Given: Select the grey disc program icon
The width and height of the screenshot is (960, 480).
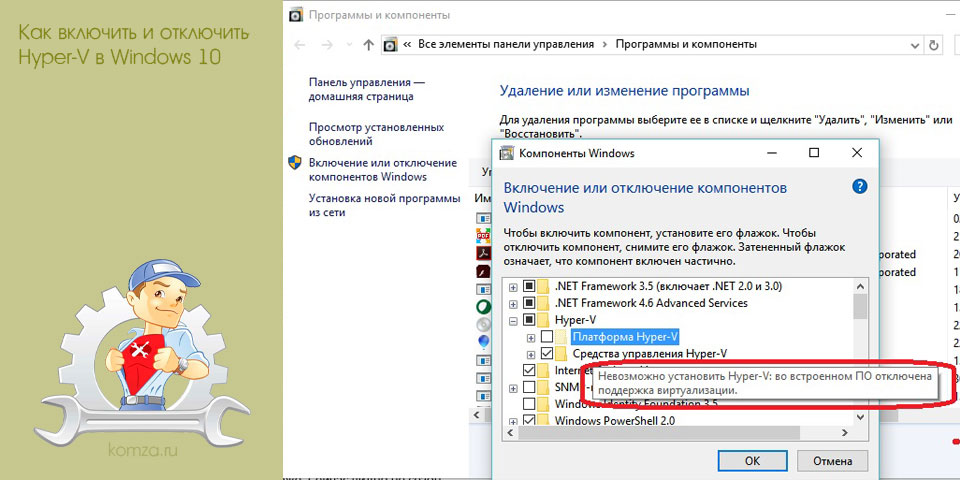Looking at the screenshot, I should 483,324.
